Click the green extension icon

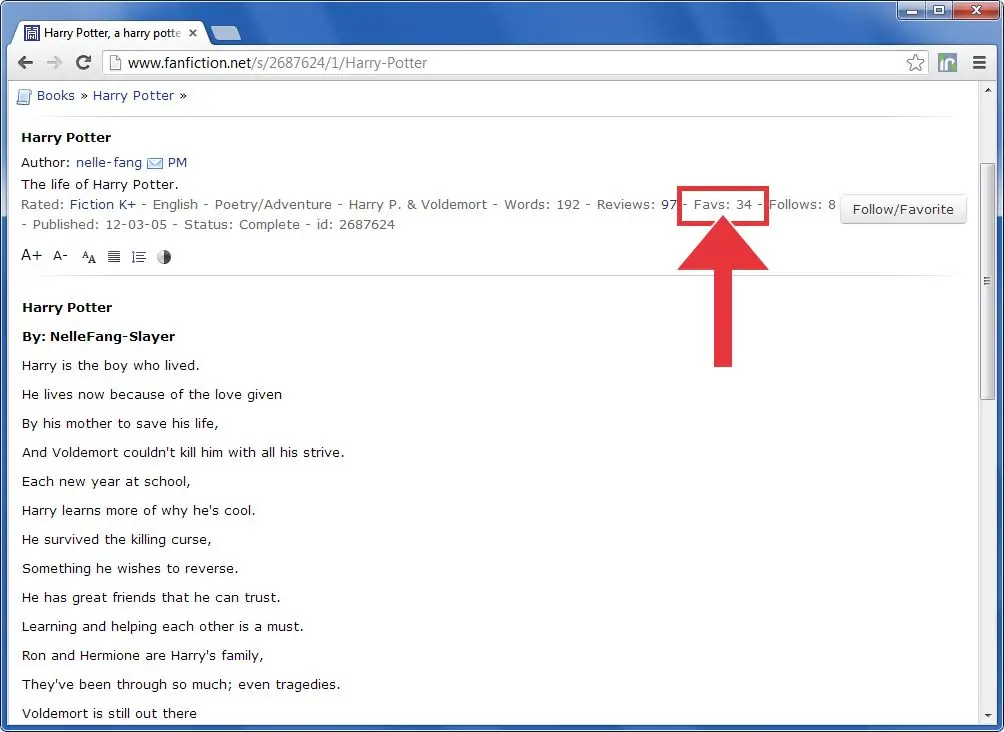[947, 63]
